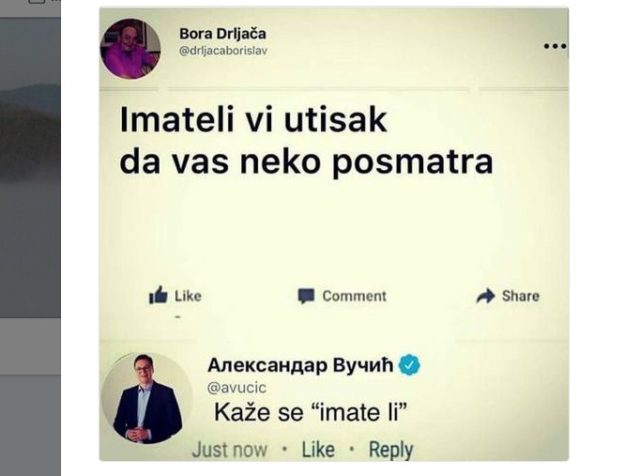Click the Share arrow icon
Screen dimensions: 640x476
[486, 296]
